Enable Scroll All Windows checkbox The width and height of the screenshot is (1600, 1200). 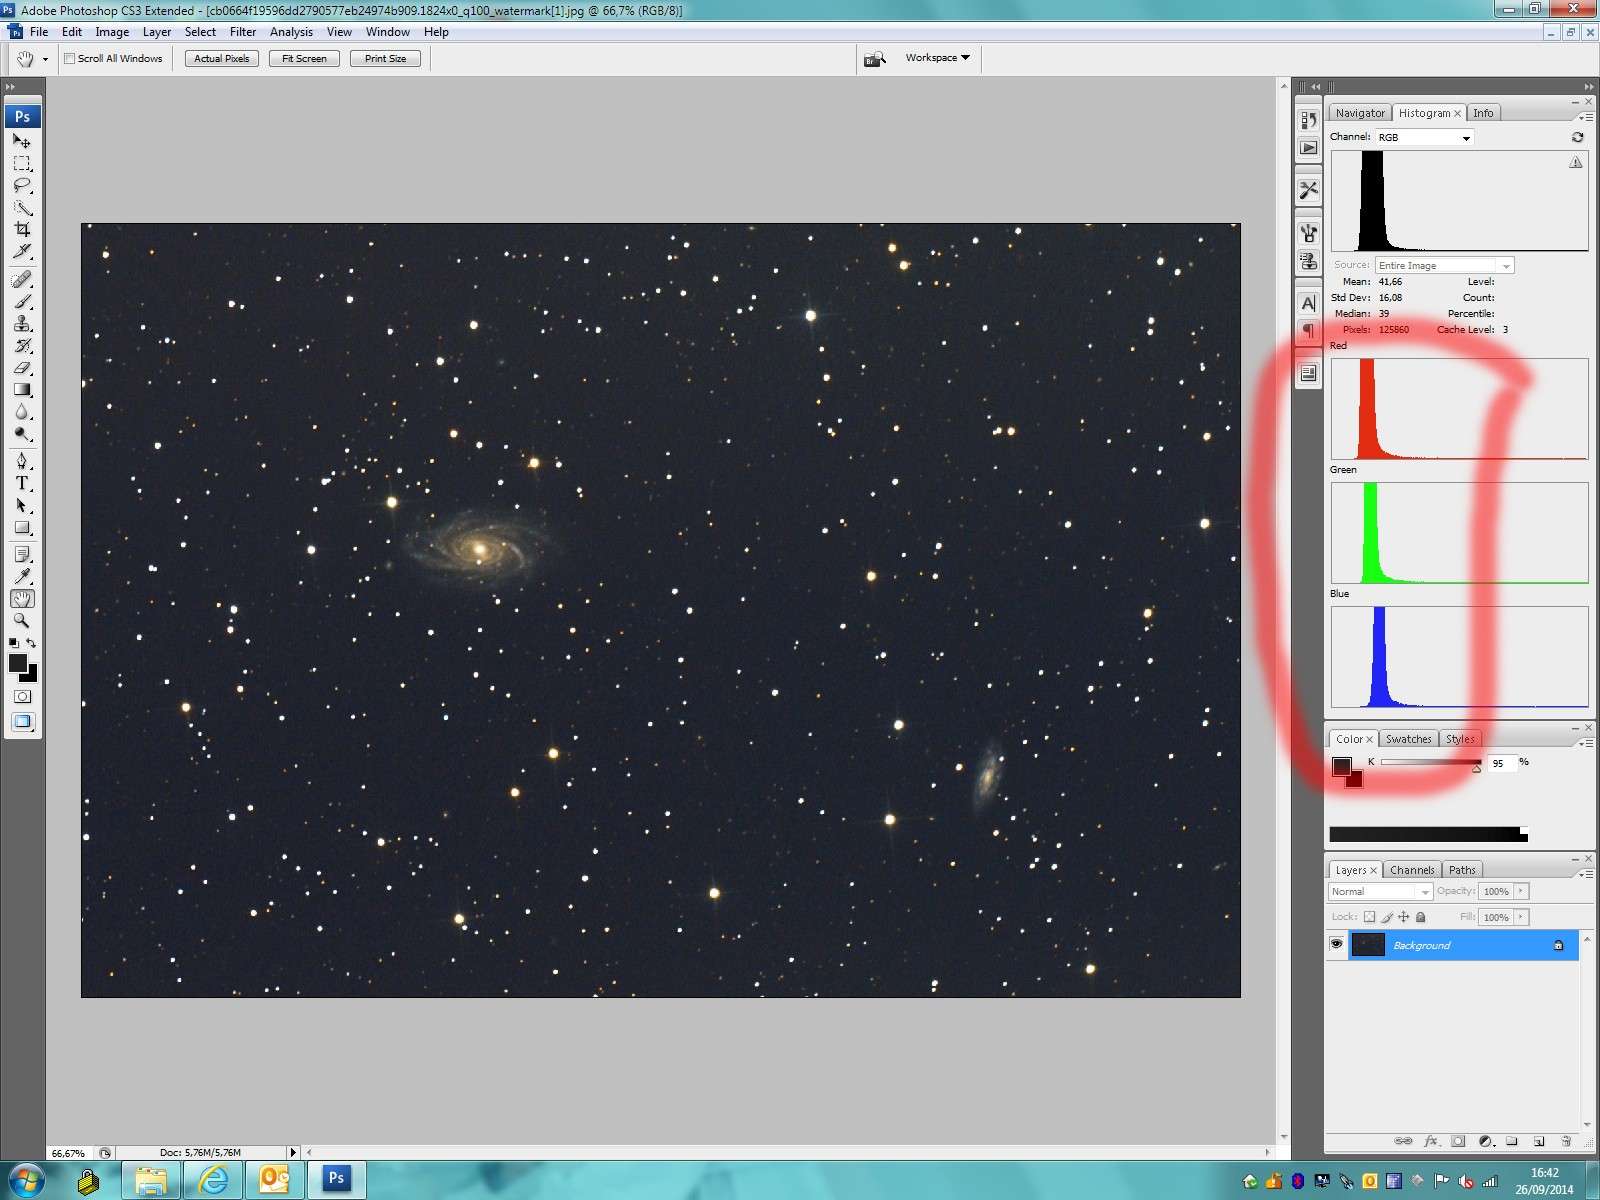(x=70, y=59)
